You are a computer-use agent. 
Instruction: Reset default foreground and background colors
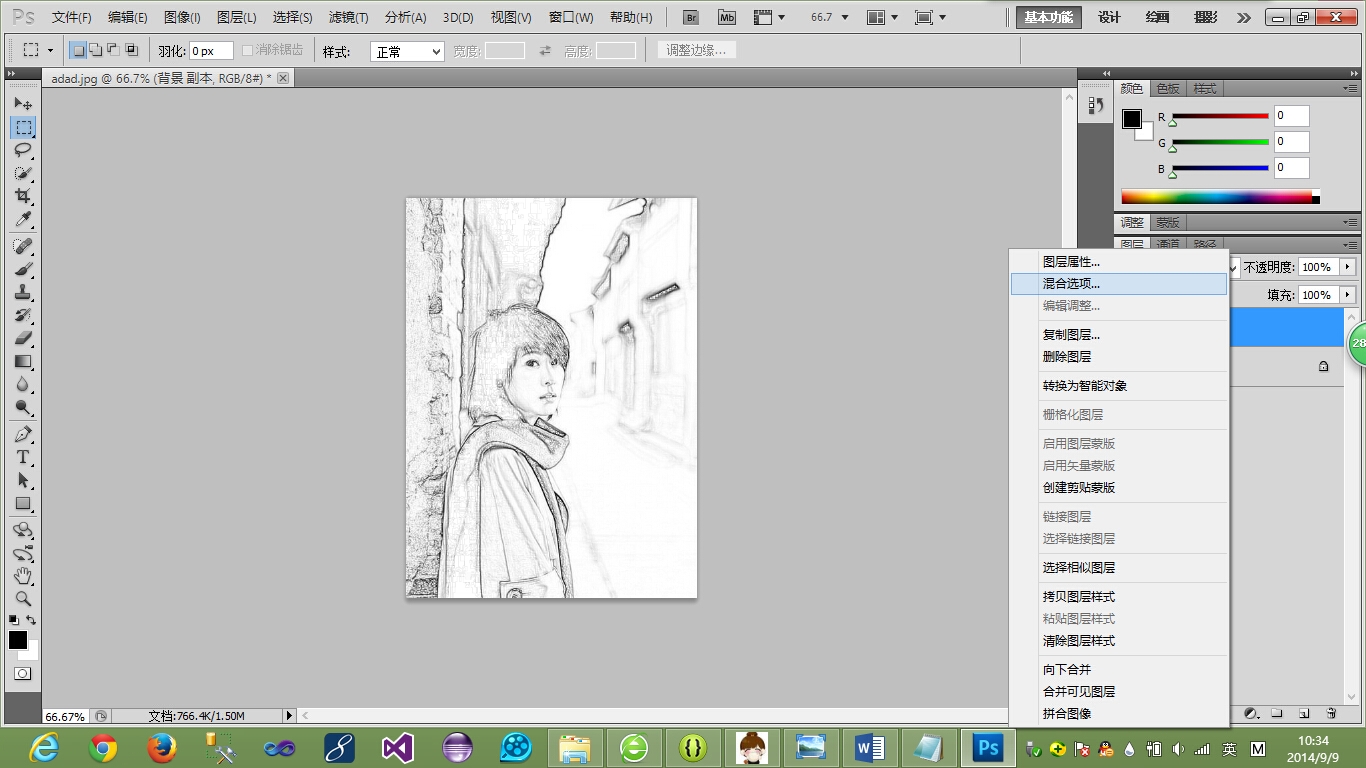[14, 620]
